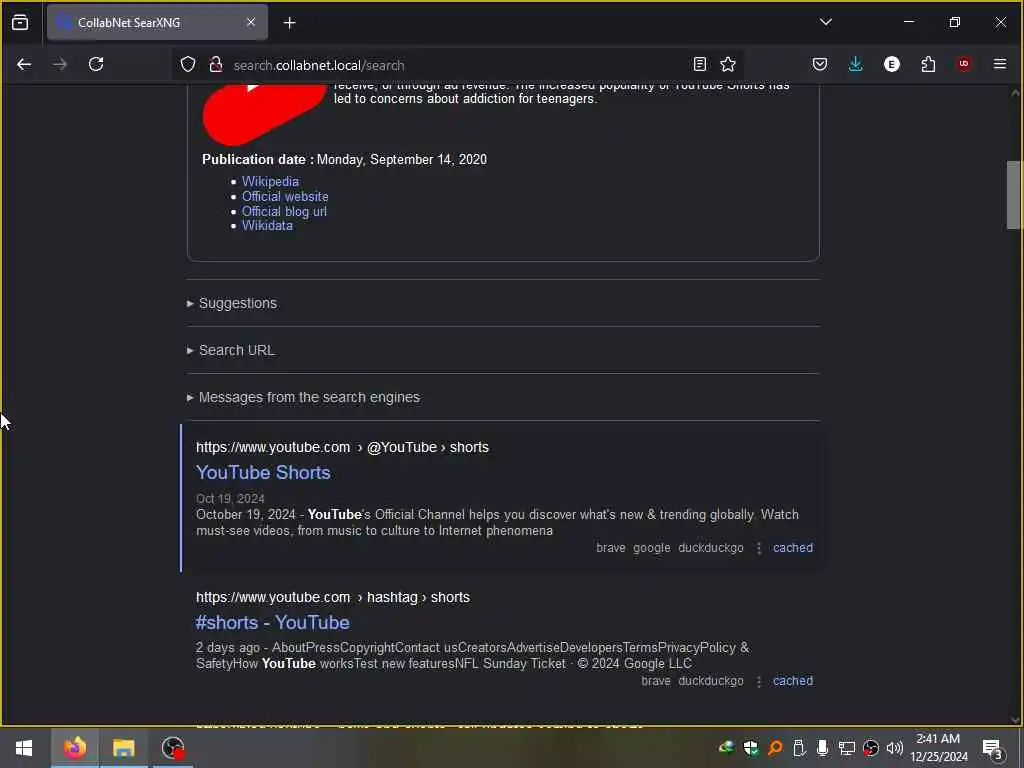The image size is (1024, 768).
Task: Click the YouTube Shorts logo thumbnail
Action: (x=264, y=114)
